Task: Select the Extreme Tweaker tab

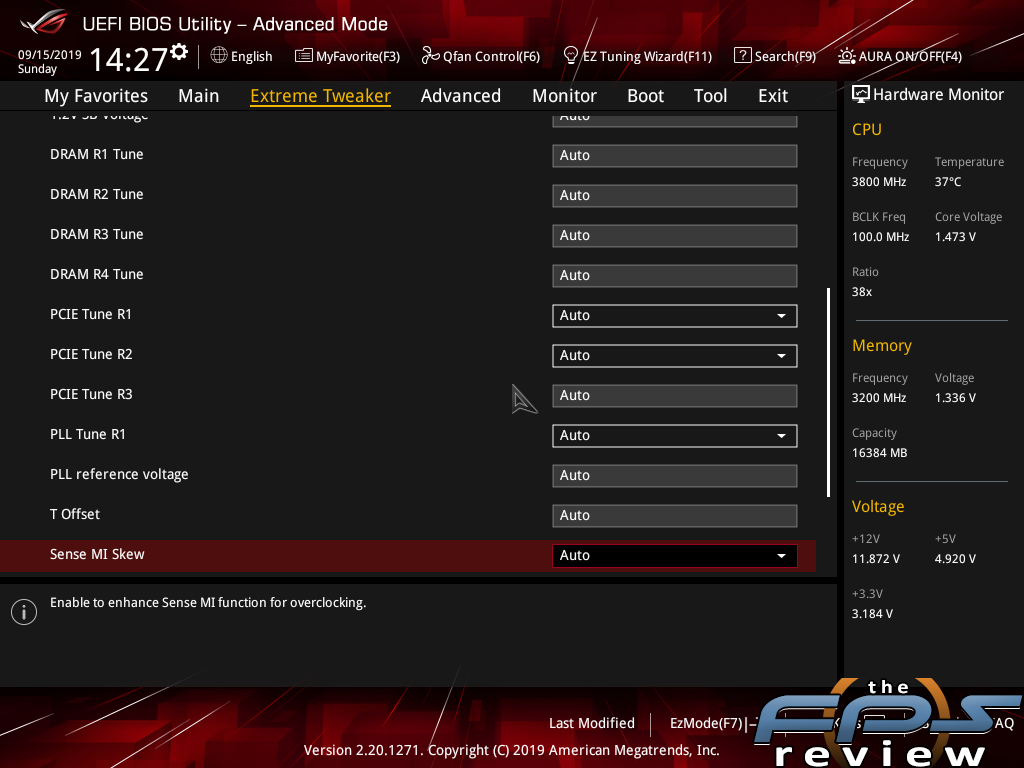Action: (320, 95)
